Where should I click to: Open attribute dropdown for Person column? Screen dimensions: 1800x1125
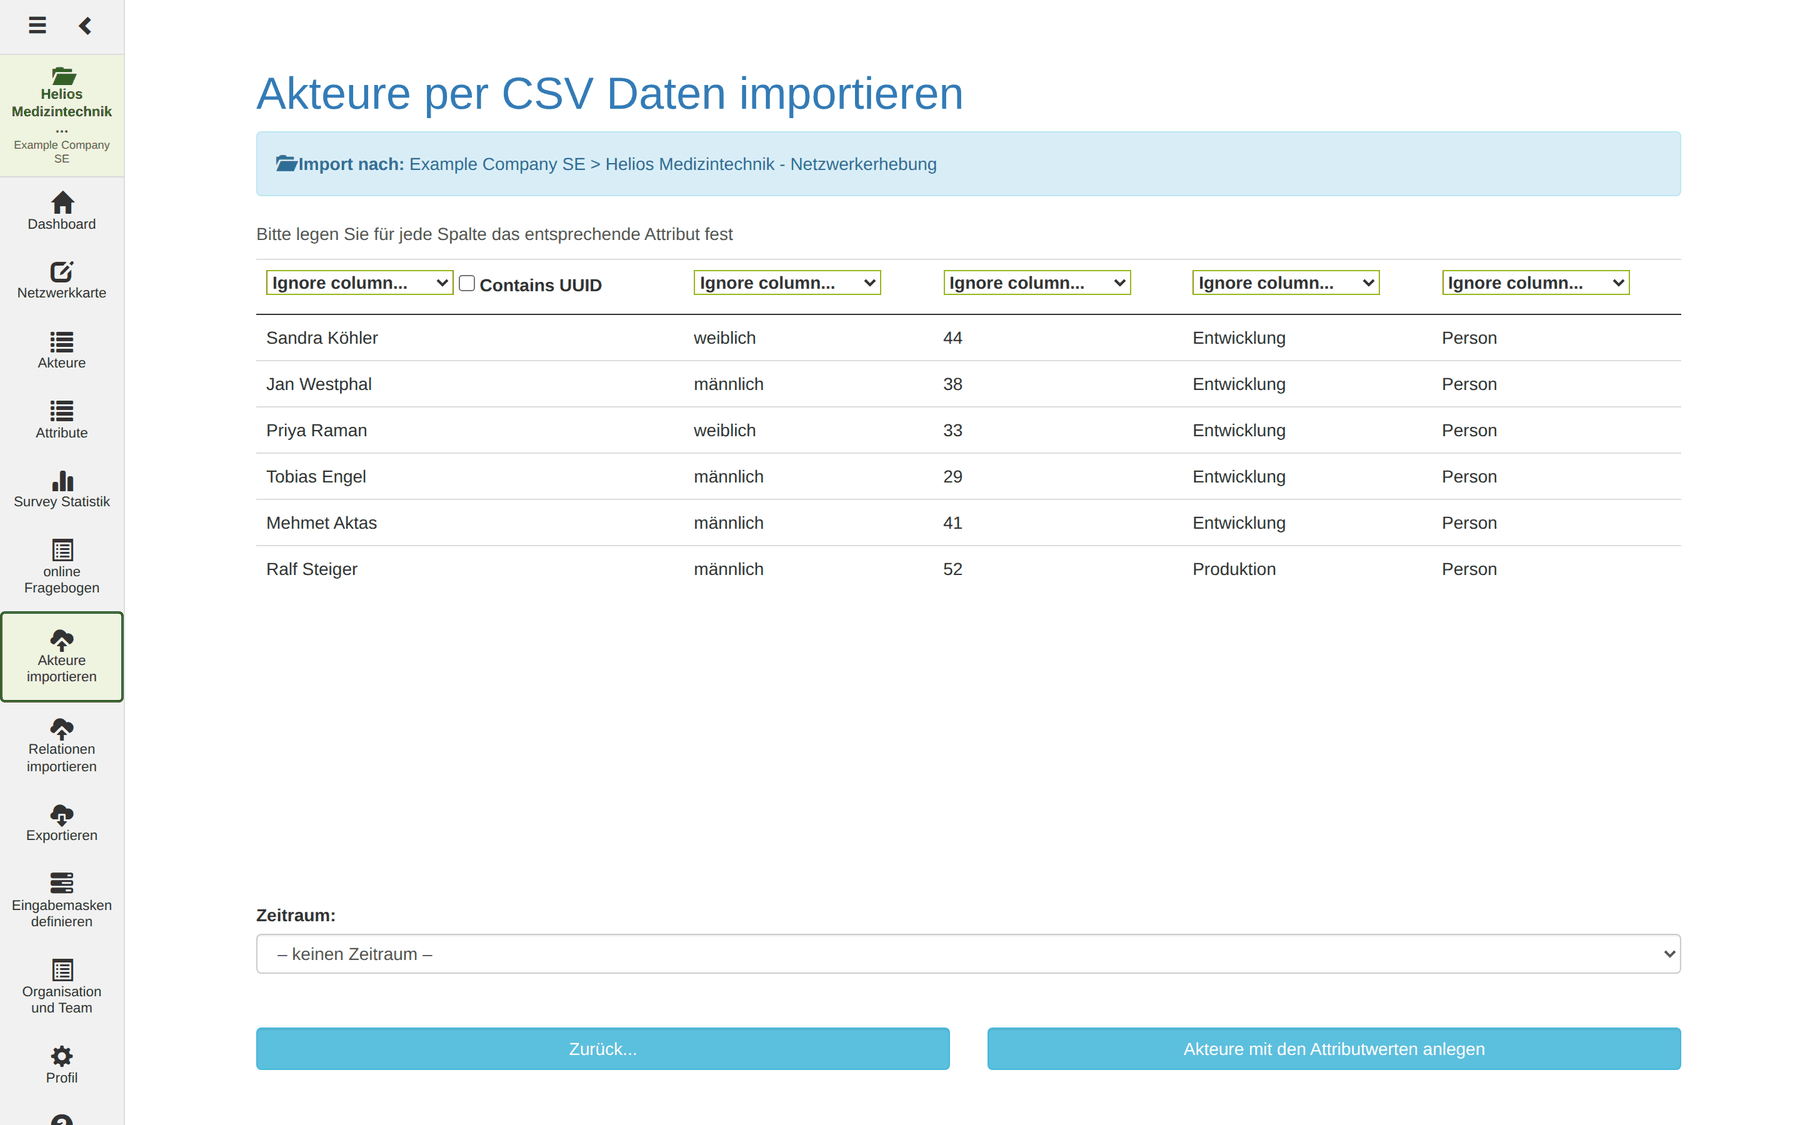click(x=1536, y=283)
